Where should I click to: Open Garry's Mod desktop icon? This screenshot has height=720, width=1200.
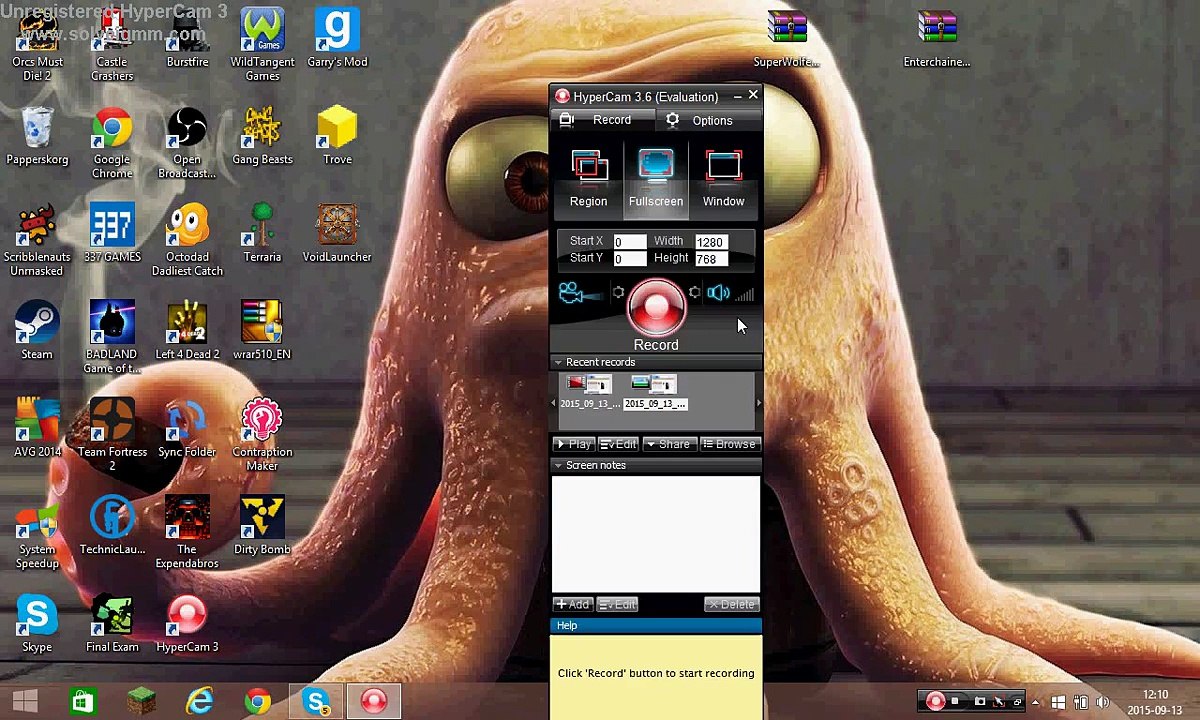pyautogui.click(x=337, y=40)
